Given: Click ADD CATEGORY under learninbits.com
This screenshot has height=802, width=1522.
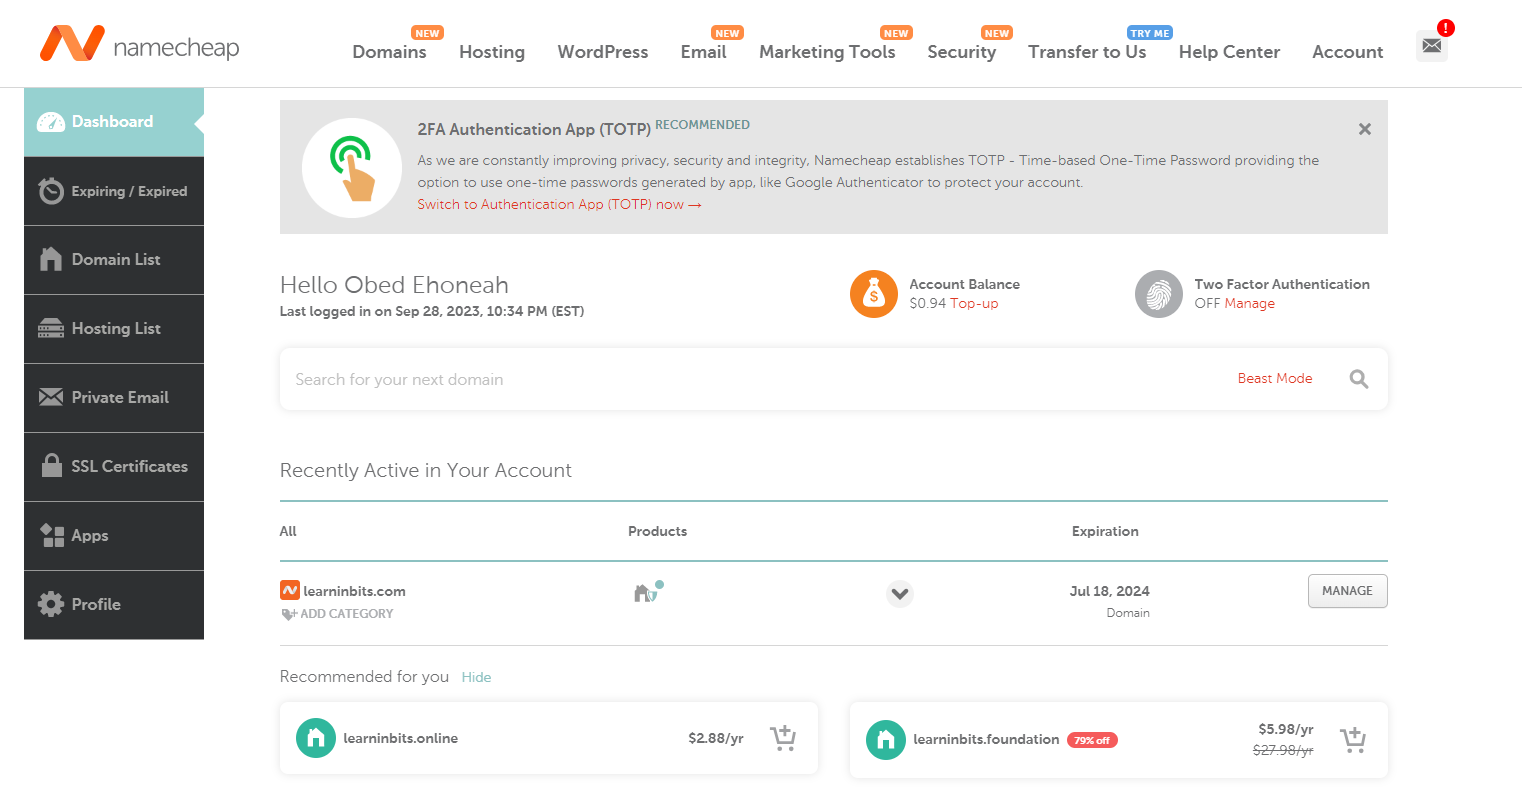Looking at the screenshot, I should (347, 614).
